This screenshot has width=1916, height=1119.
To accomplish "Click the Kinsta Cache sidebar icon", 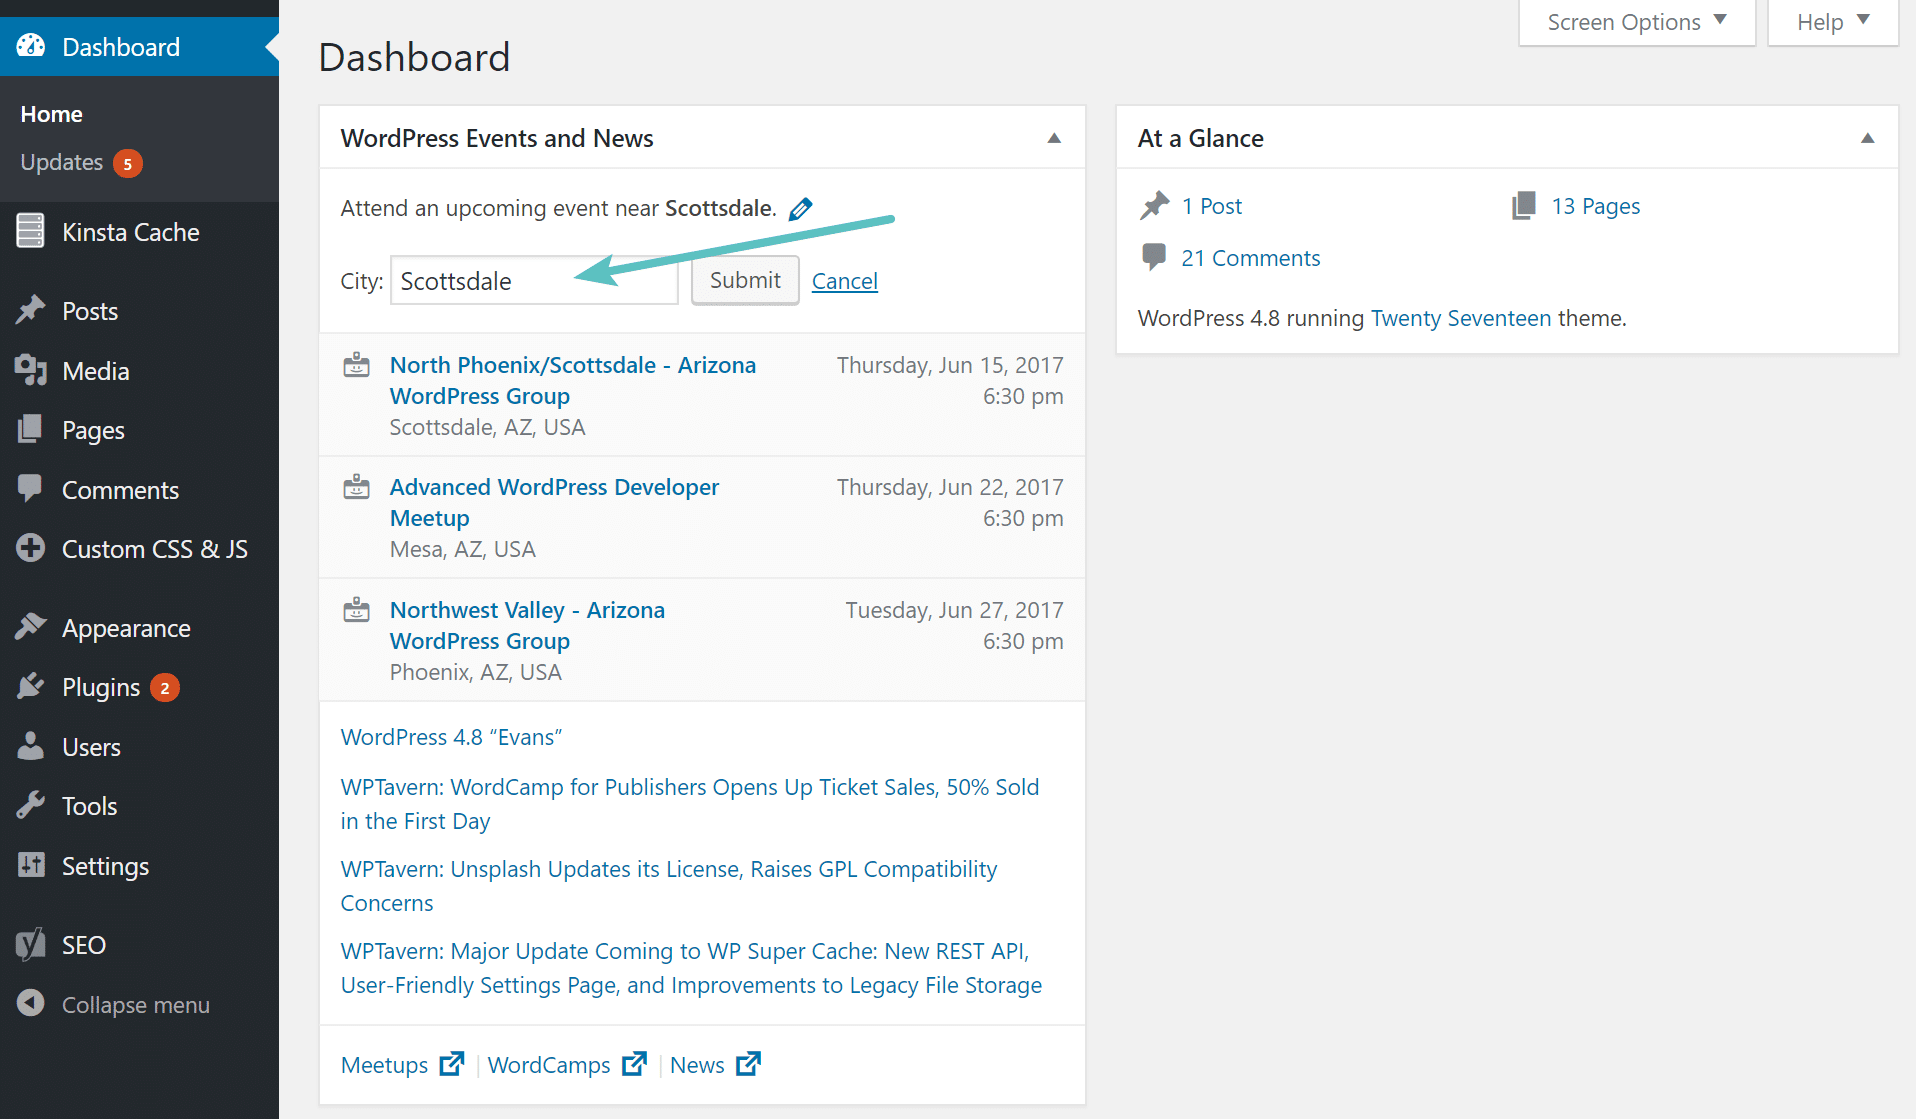I will 31,231.
